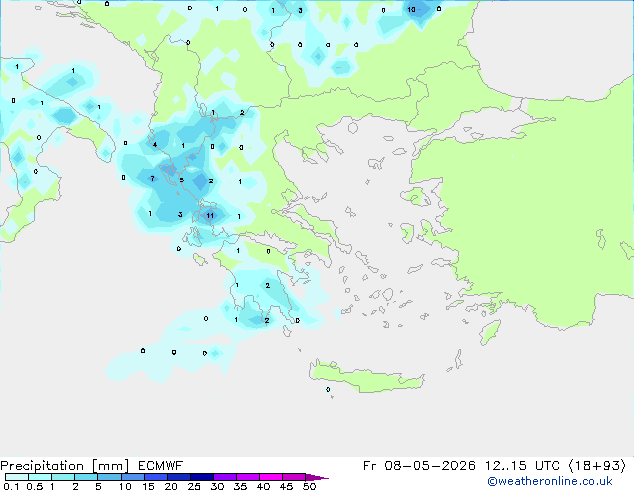Click the purple arrow above 50 on legend

[x=317, y=477]
